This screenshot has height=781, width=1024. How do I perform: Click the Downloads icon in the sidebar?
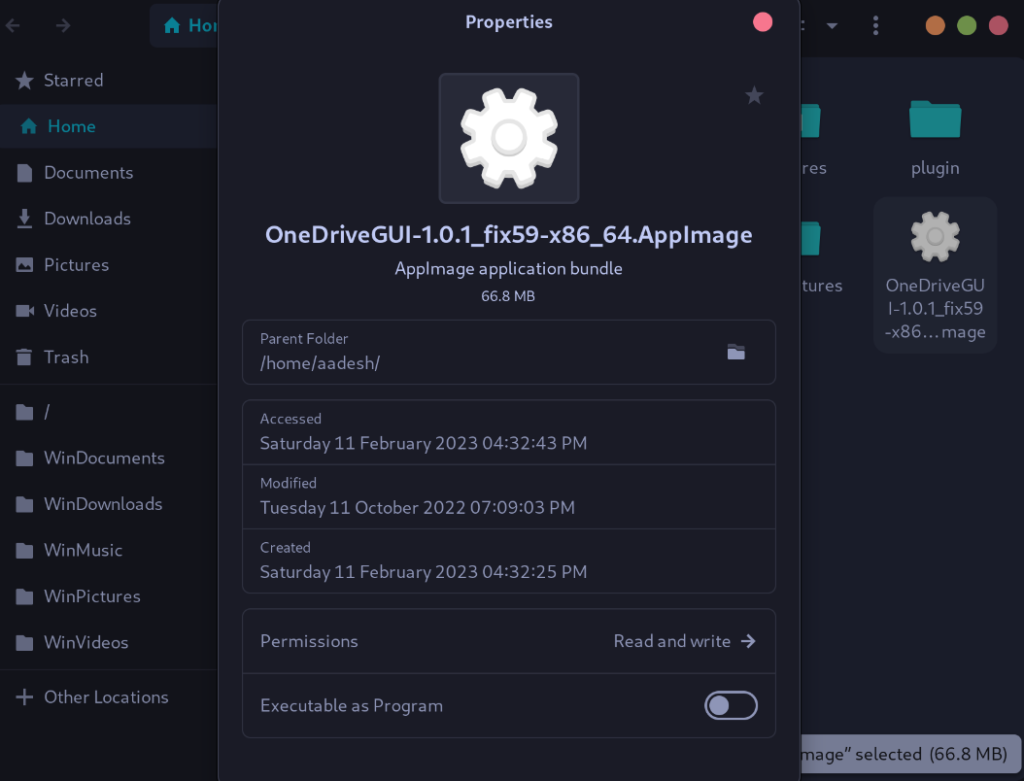[22, 218]
